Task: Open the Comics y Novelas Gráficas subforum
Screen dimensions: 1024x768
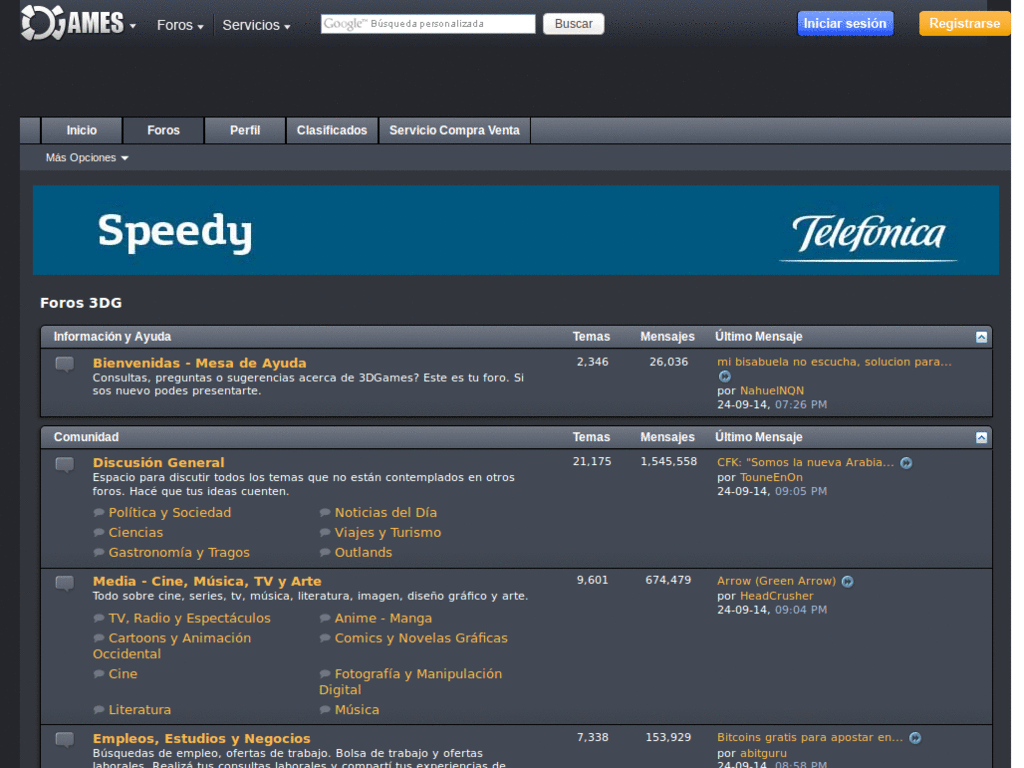Action: (x=421, y=638)
